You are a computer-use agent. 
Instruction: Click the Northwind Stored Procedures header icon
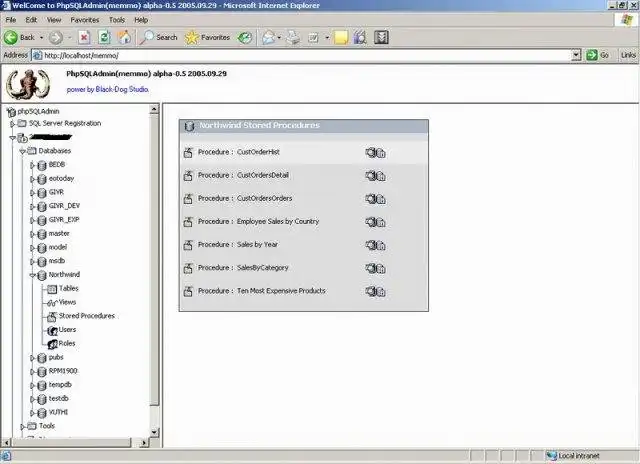pos(189,126)
